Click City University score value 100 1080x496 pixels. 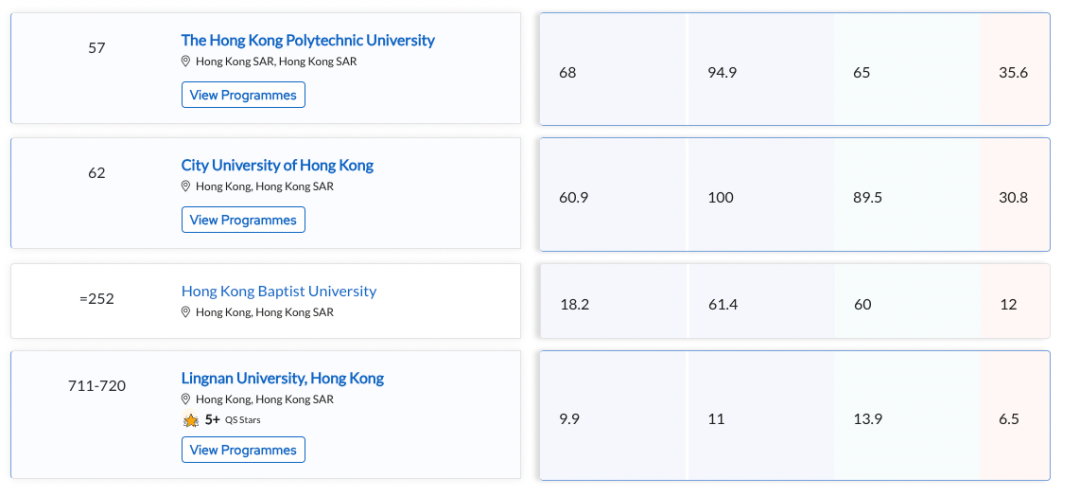720,198
